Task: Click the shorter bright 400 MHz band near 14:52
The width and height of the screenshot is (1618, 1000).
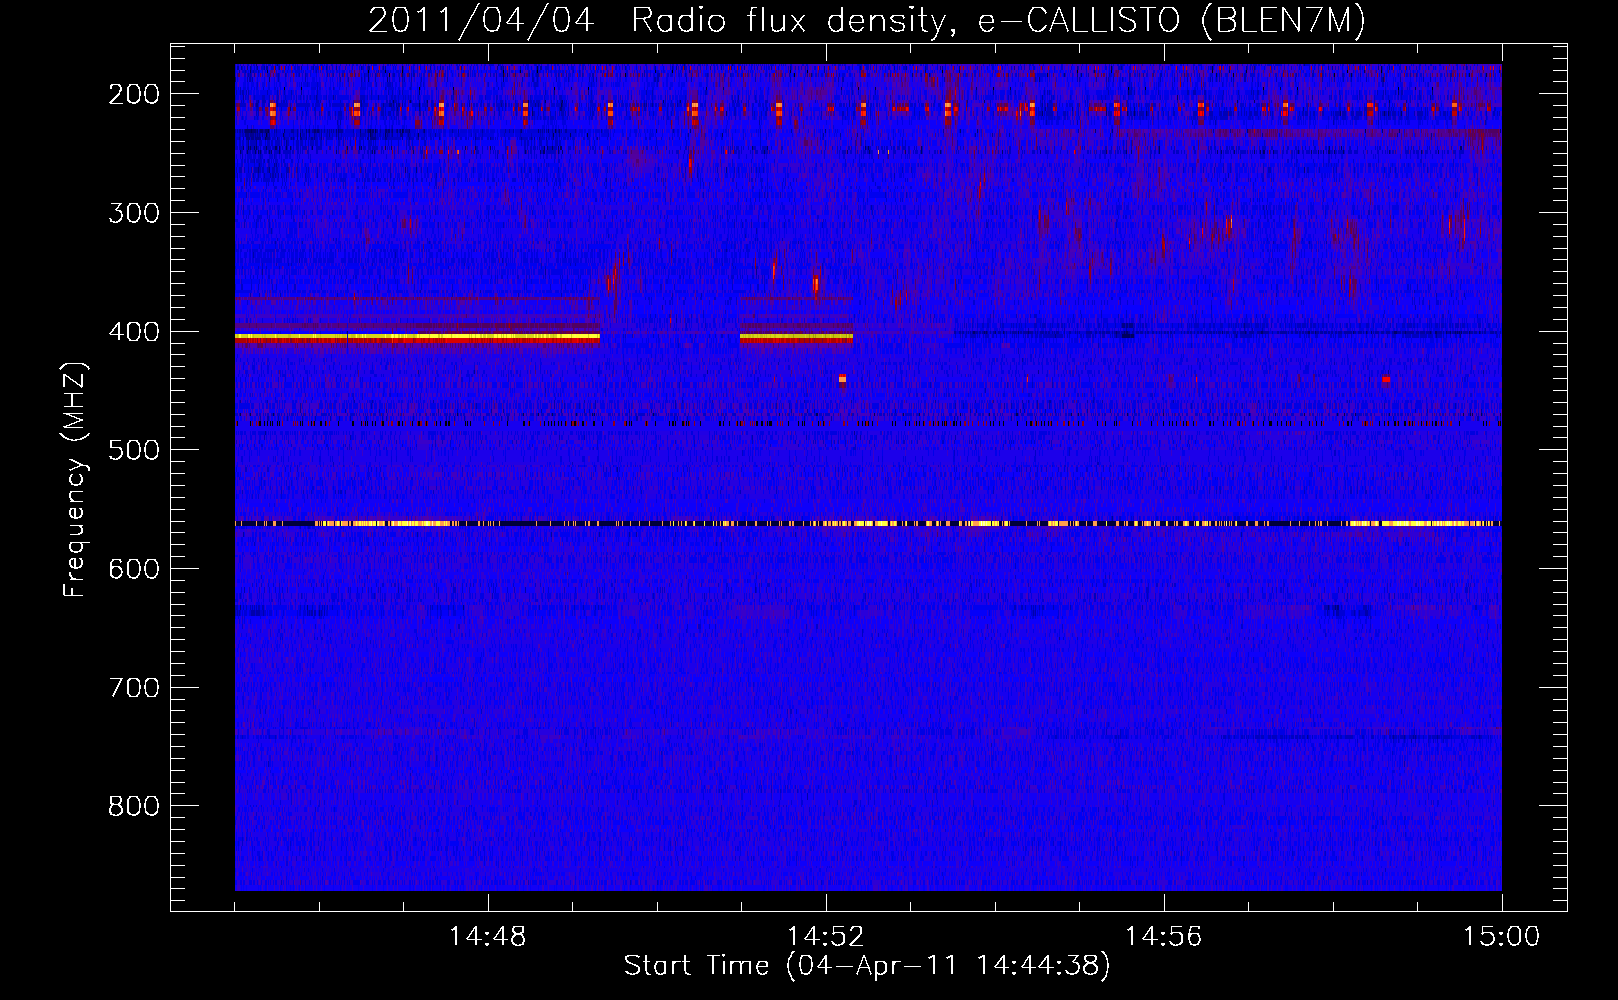Action: coord(796,339)
